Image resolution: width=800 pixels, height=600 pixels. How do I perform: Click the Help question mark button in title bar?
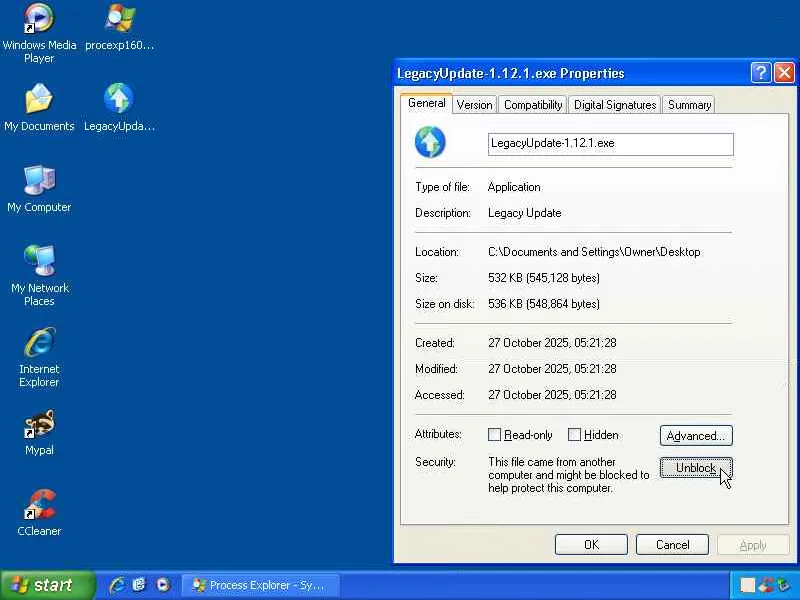[760, 73]
